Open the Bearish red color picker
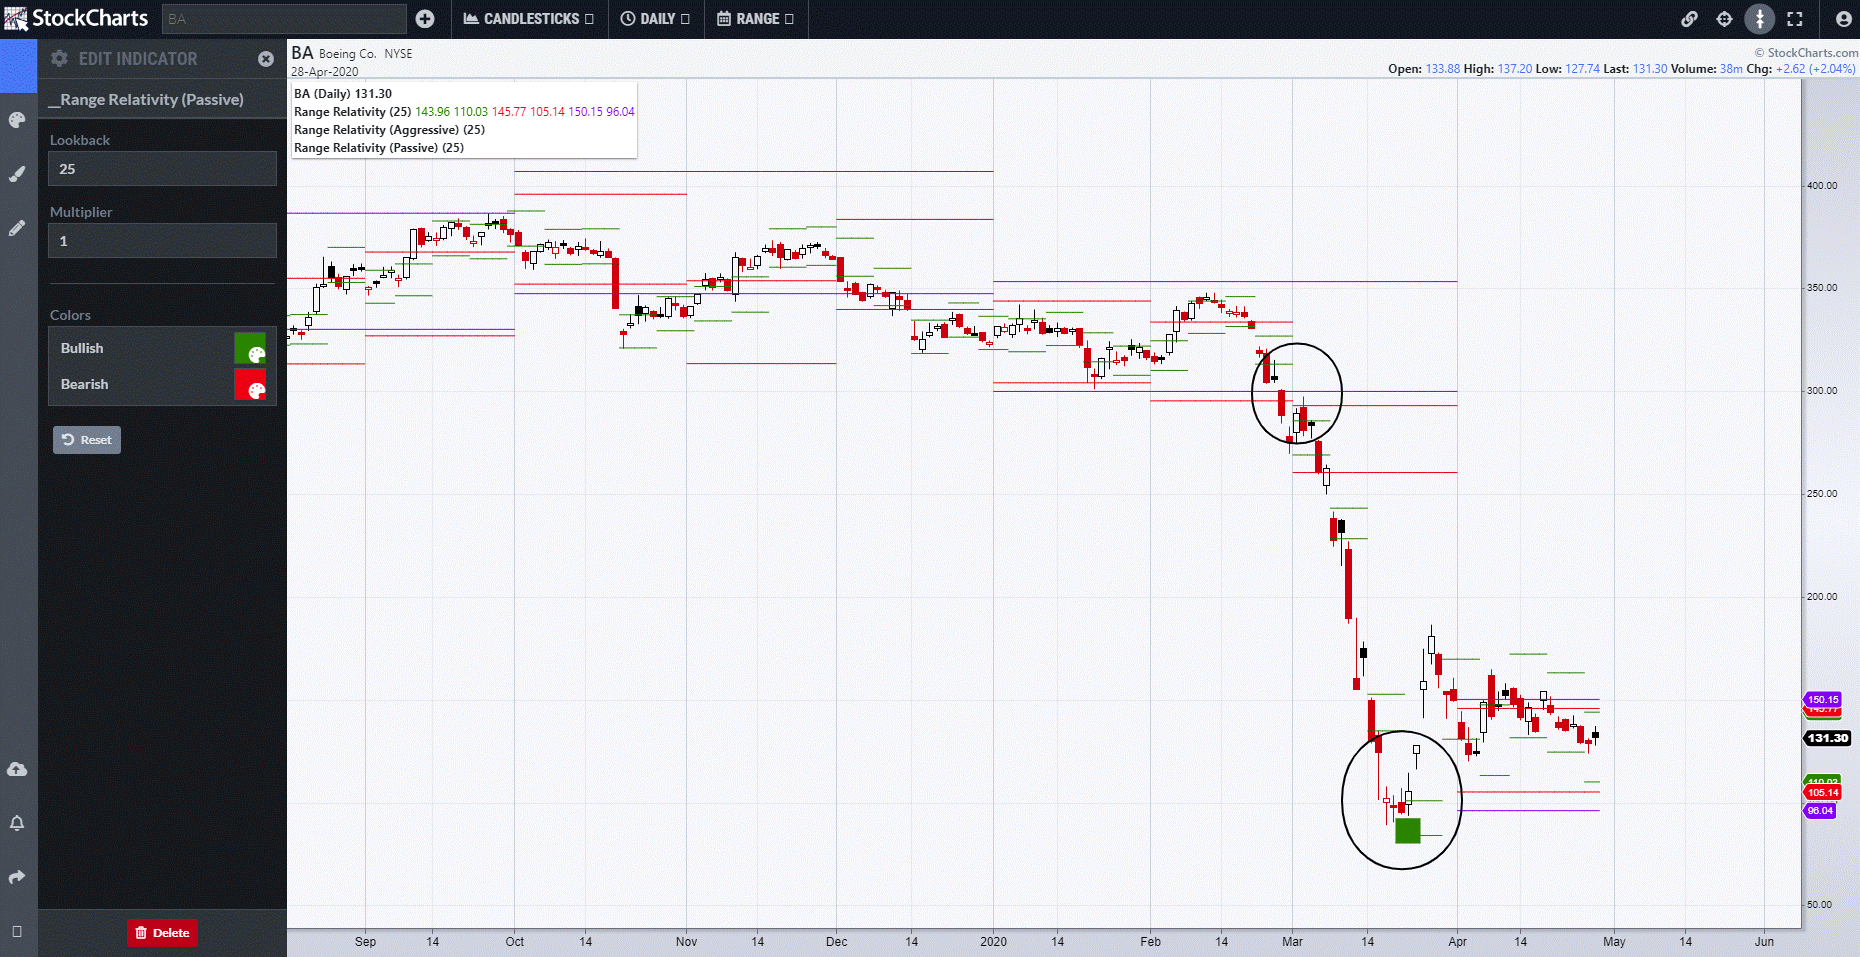Viewport: 1860px width, 957px height. click(x=250, y=384)
